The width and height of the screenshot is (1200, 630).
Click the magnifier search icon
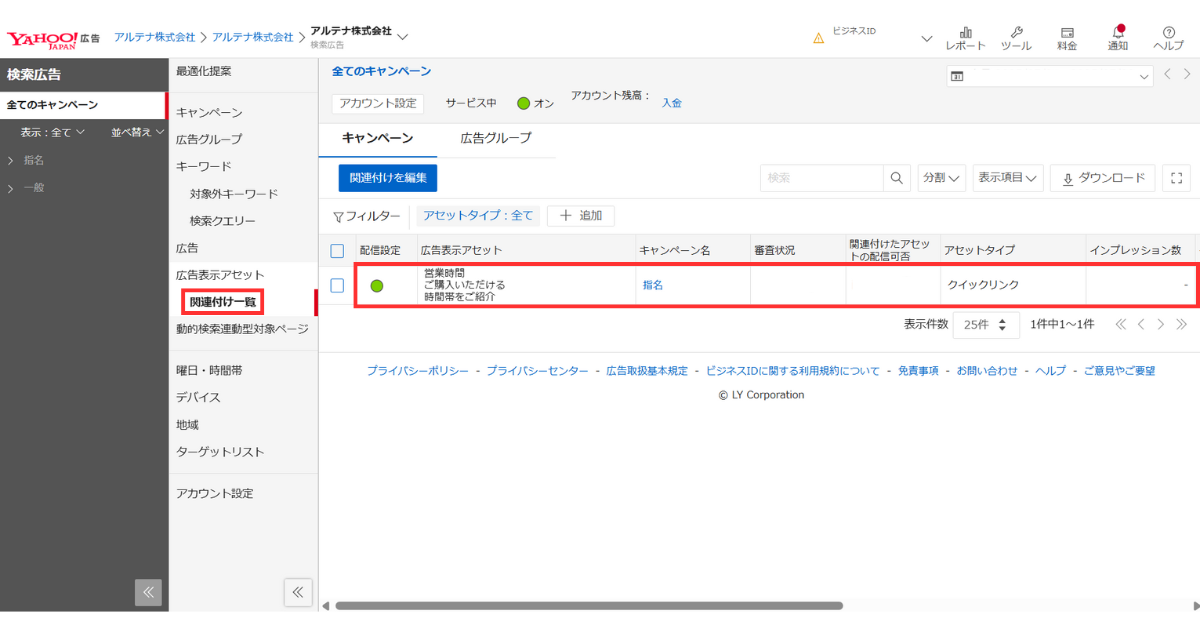[897, 178]
